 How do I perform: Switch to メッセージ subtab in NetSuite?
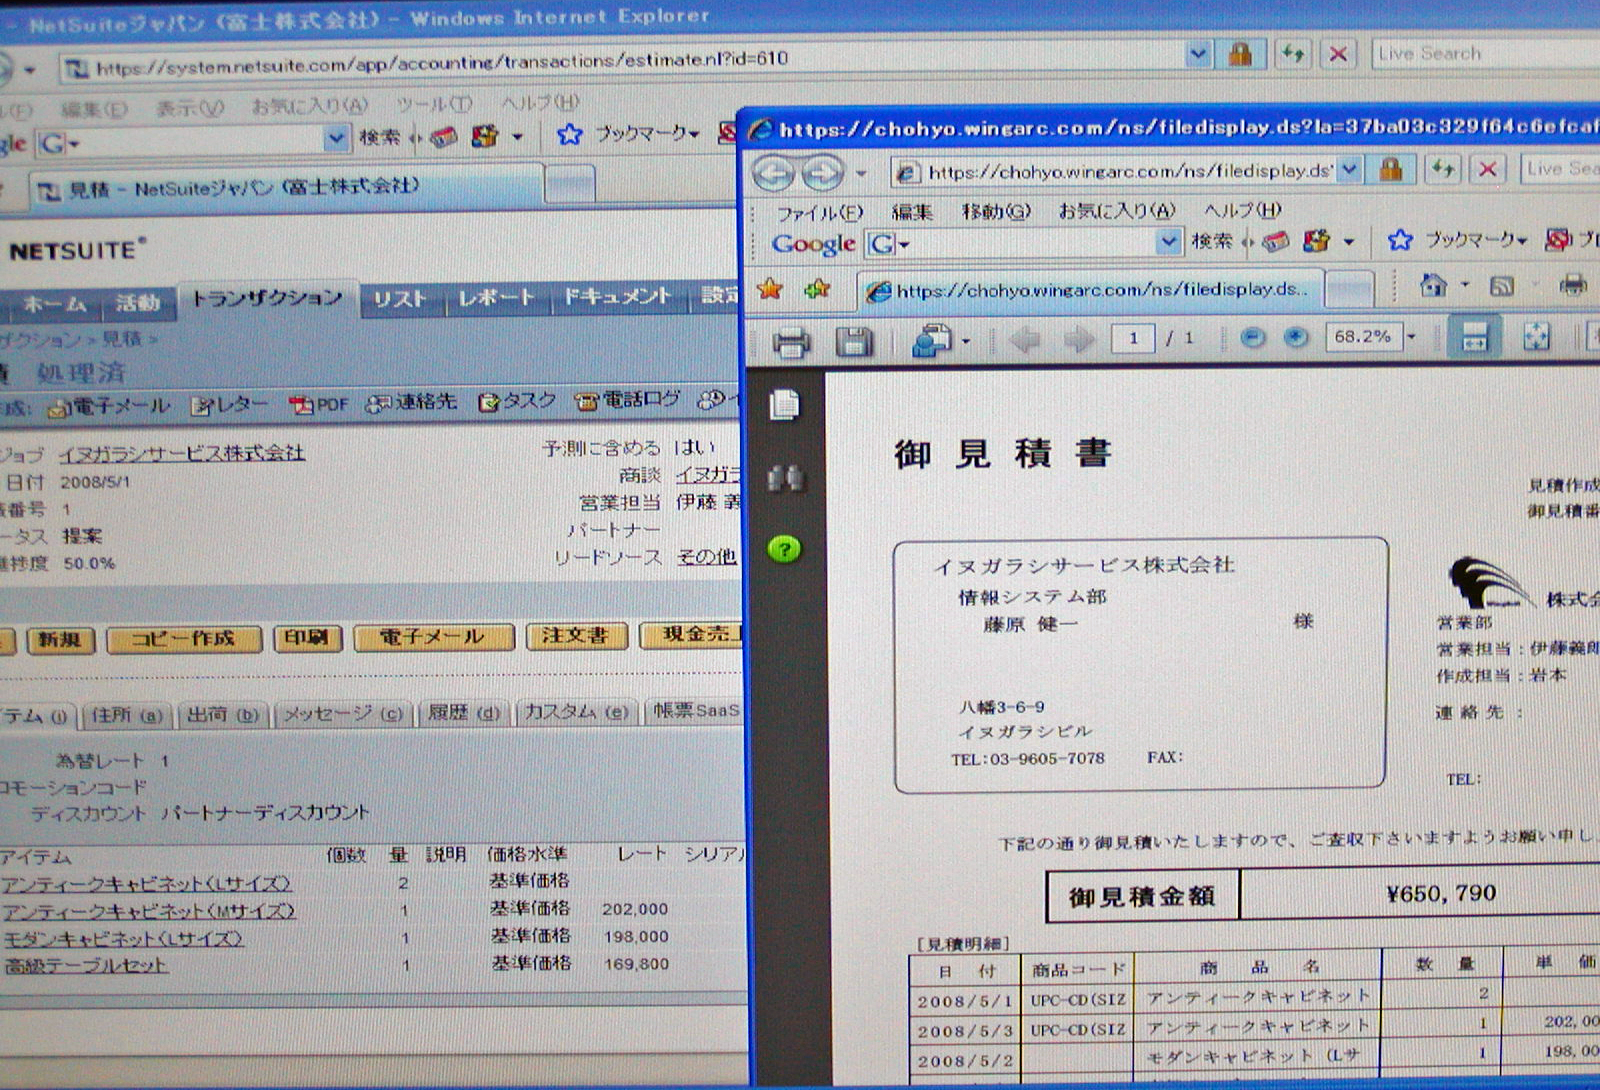pyautogui.click(x=342, y=713)
